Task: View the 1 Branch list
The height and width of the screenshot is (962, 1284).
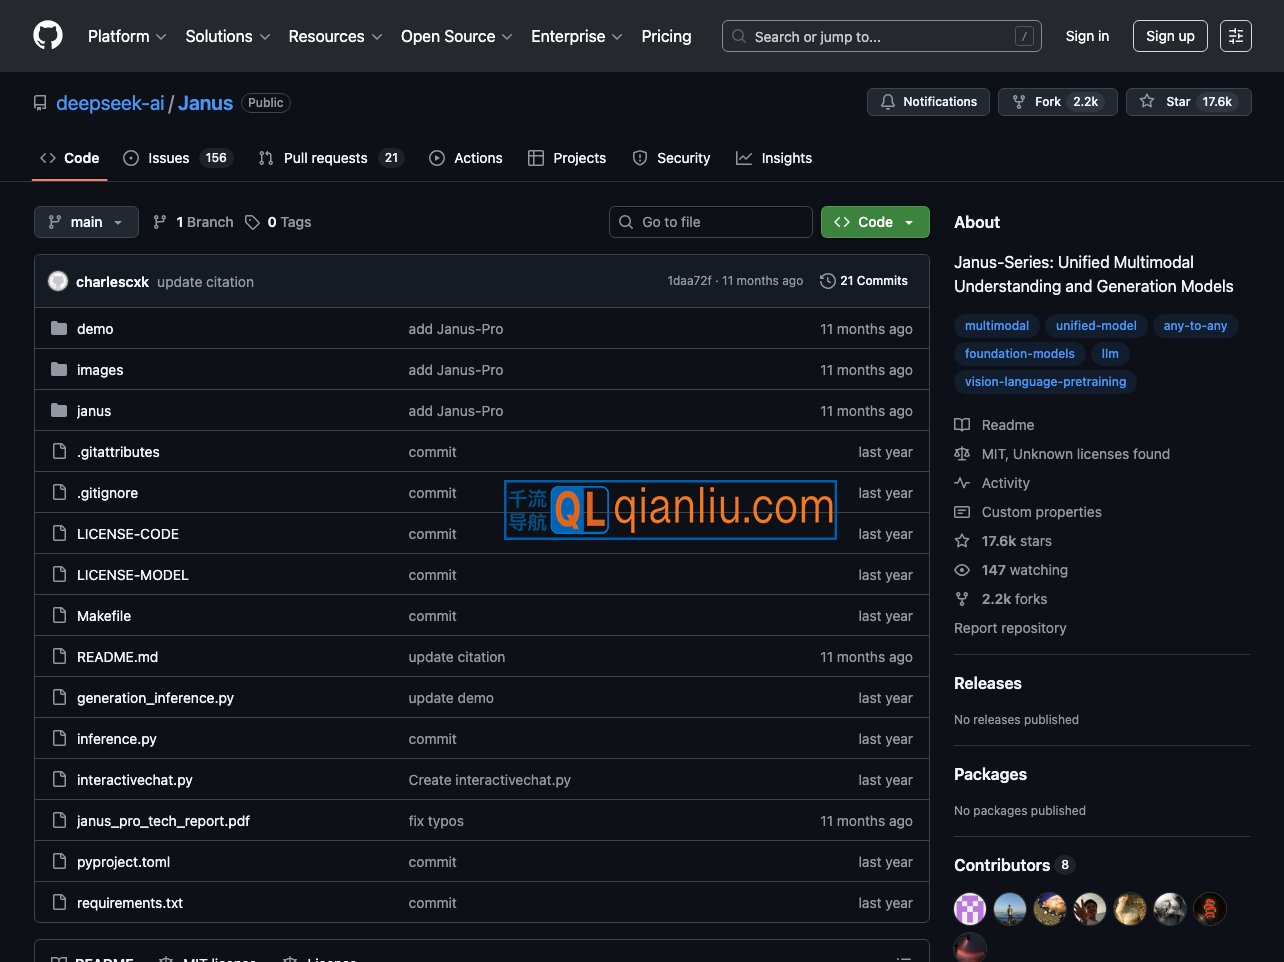Action: click(x=193, y=222)
